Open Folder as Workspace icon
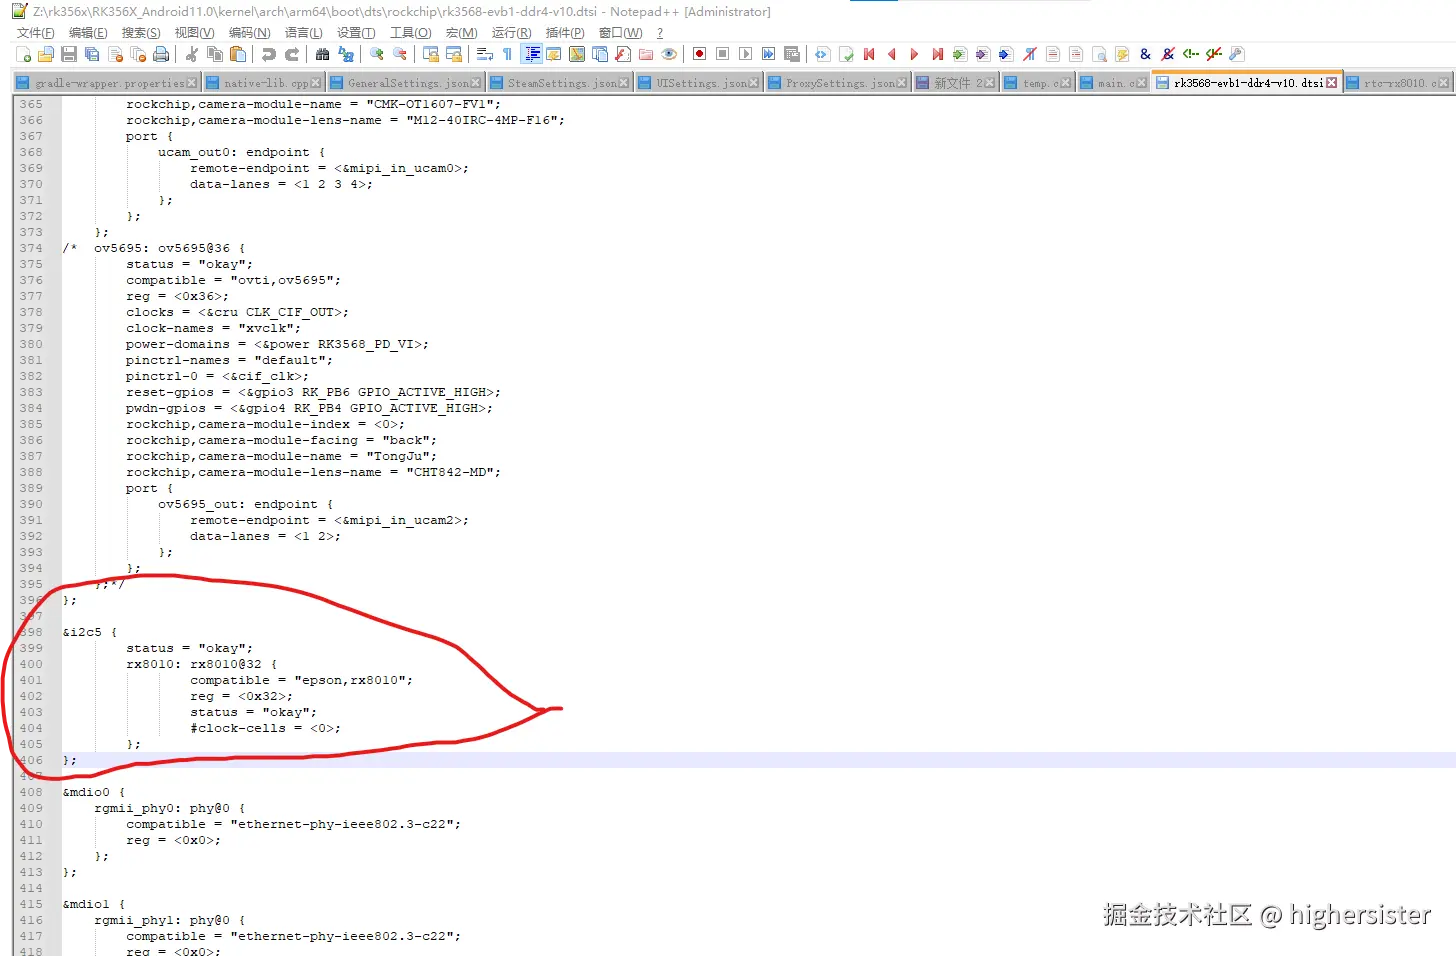1456x956 pixels. tap(646, 54)
